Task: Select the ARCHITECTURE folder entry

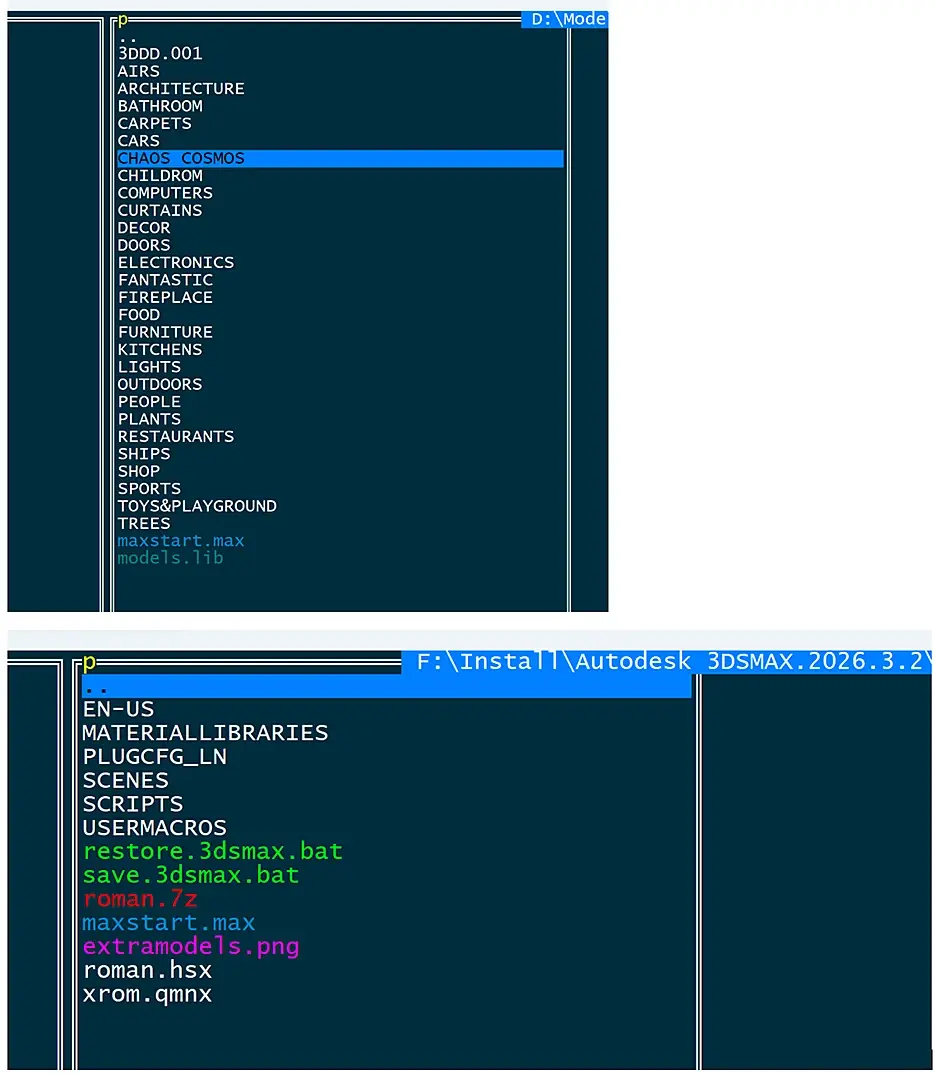Action: (x=181, y=89)
